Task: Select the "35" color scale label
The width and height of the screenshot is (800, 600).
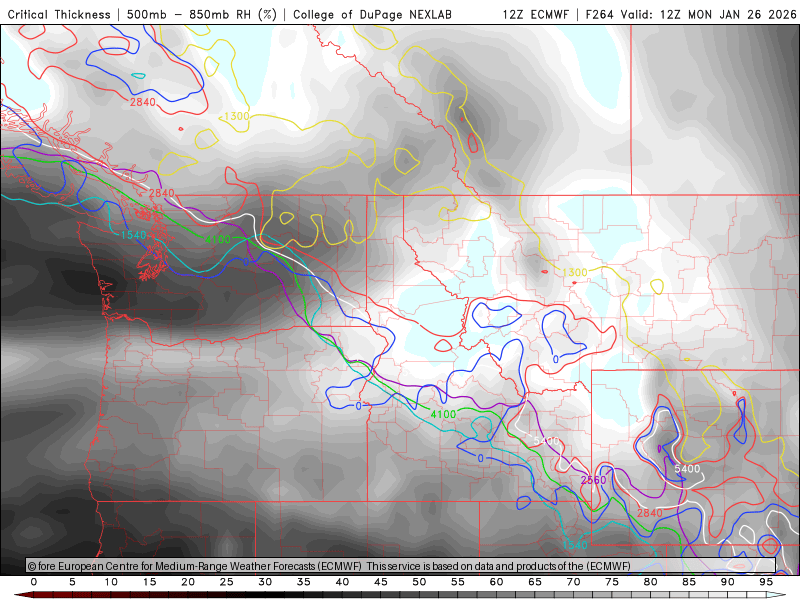Action: (x=304, y=582)
